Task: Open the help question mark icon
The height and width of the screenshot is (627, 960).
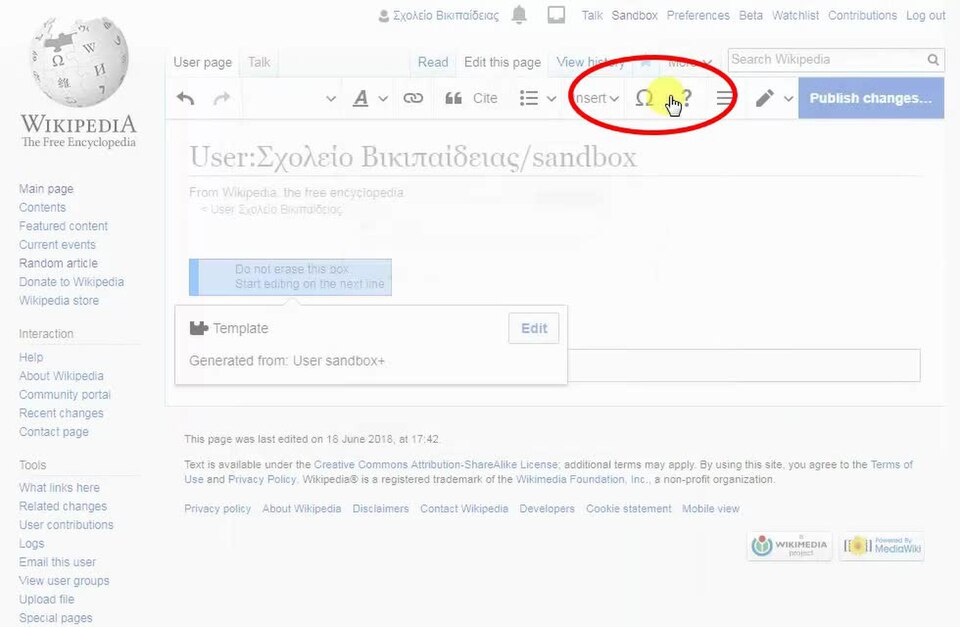Action: tap(686, 98)
